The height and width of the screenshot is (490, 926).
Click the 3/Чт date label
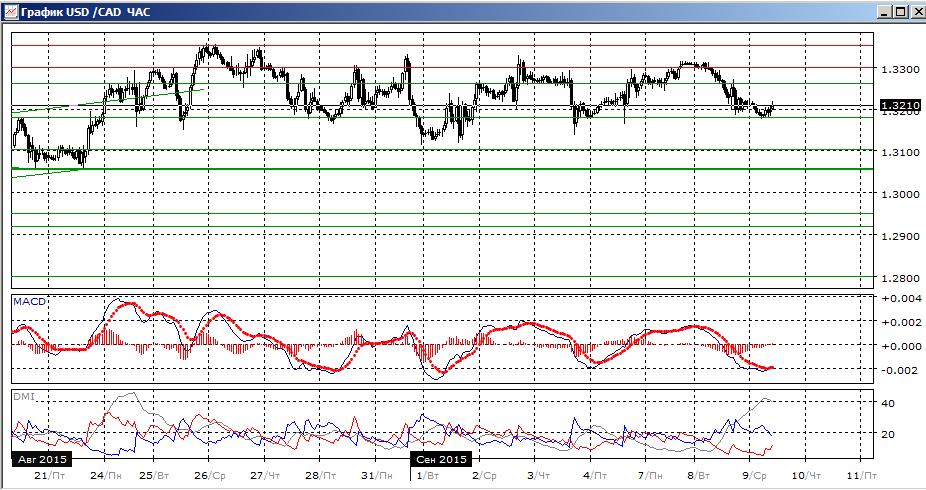point(539,475)
